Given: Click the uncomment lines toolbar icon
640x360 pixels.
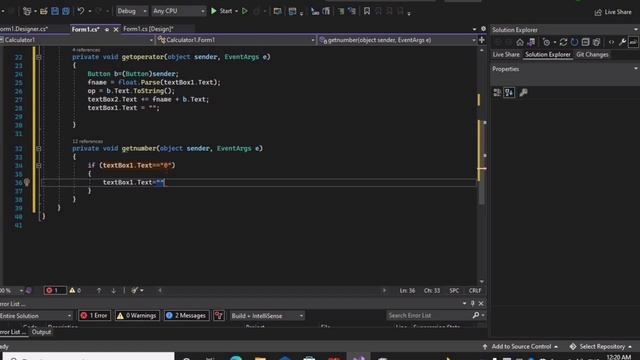Looking at the screenshot, I should (x=351, y=11).
